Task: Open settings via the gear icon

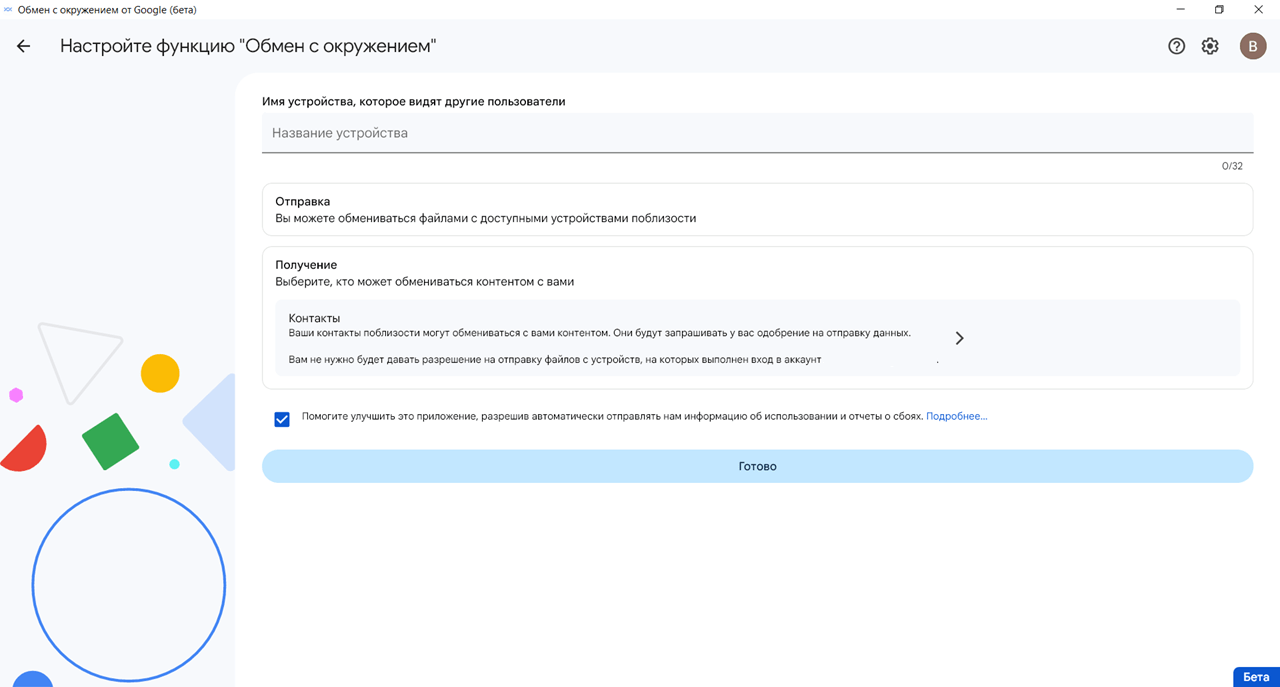Action: click(1210, 46)
